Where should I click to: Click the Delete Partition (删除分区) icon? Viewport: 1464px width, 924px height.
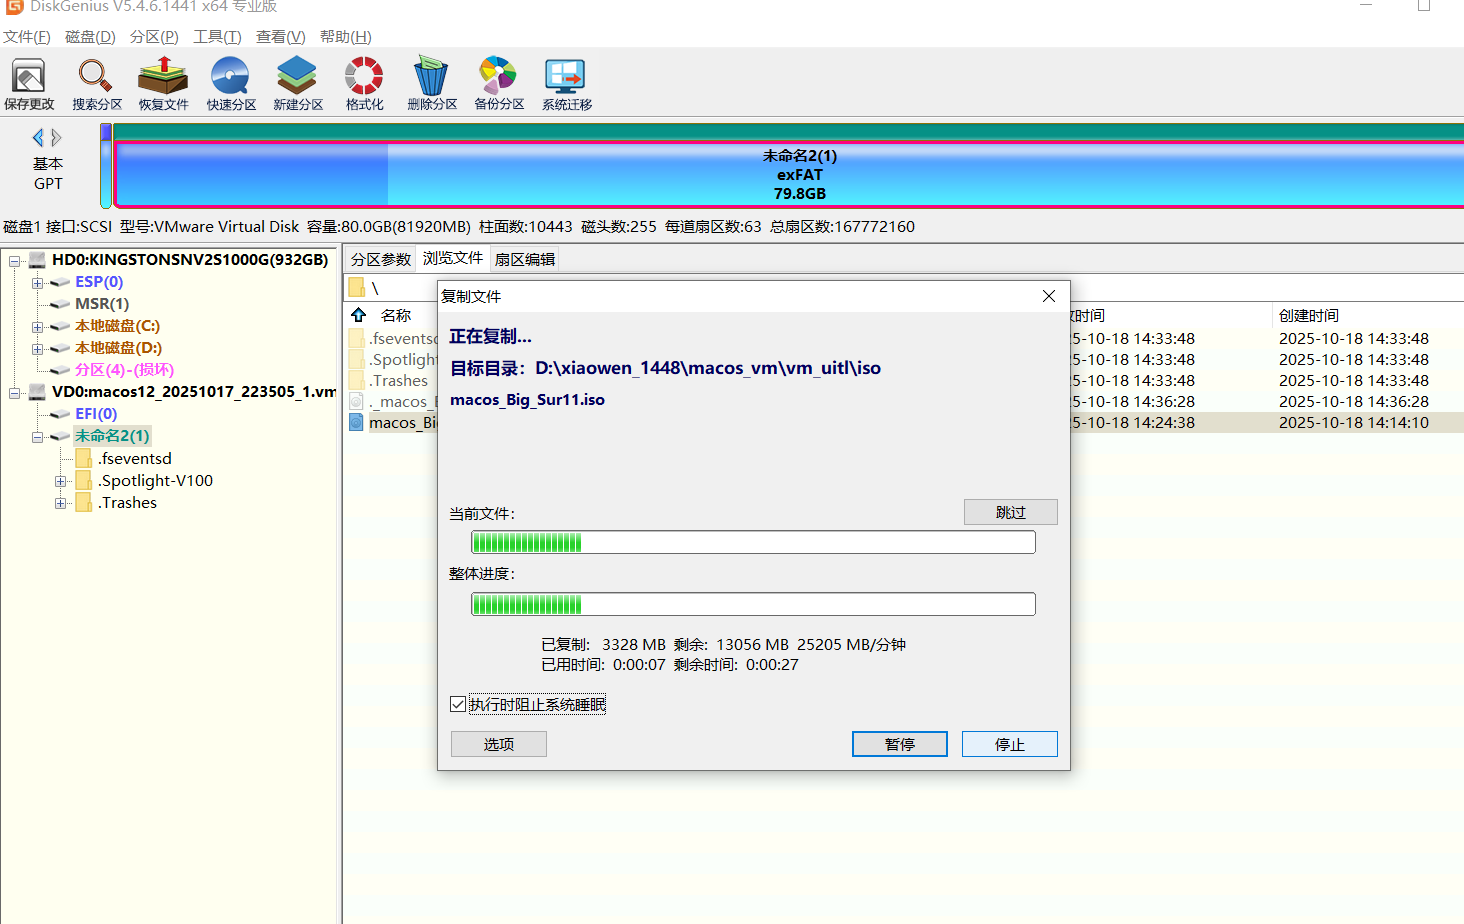point(432,84)
